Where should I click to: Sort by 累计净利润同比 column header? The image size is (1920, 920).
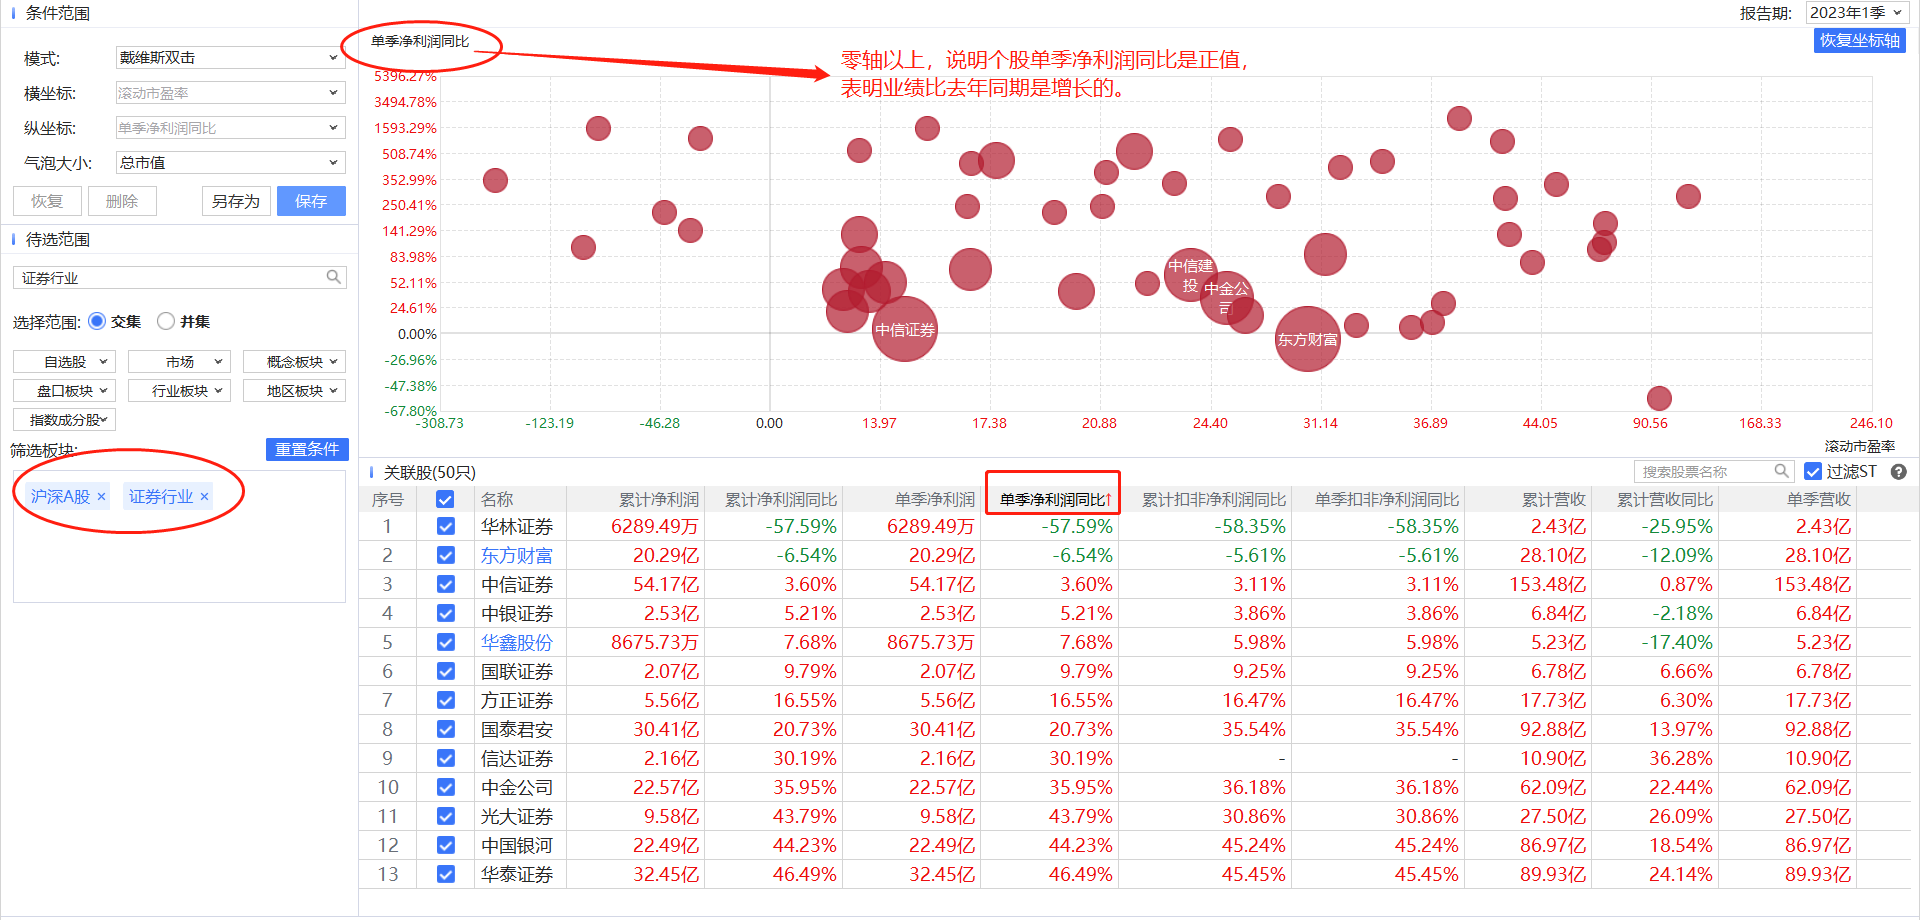tap(781, 499)
